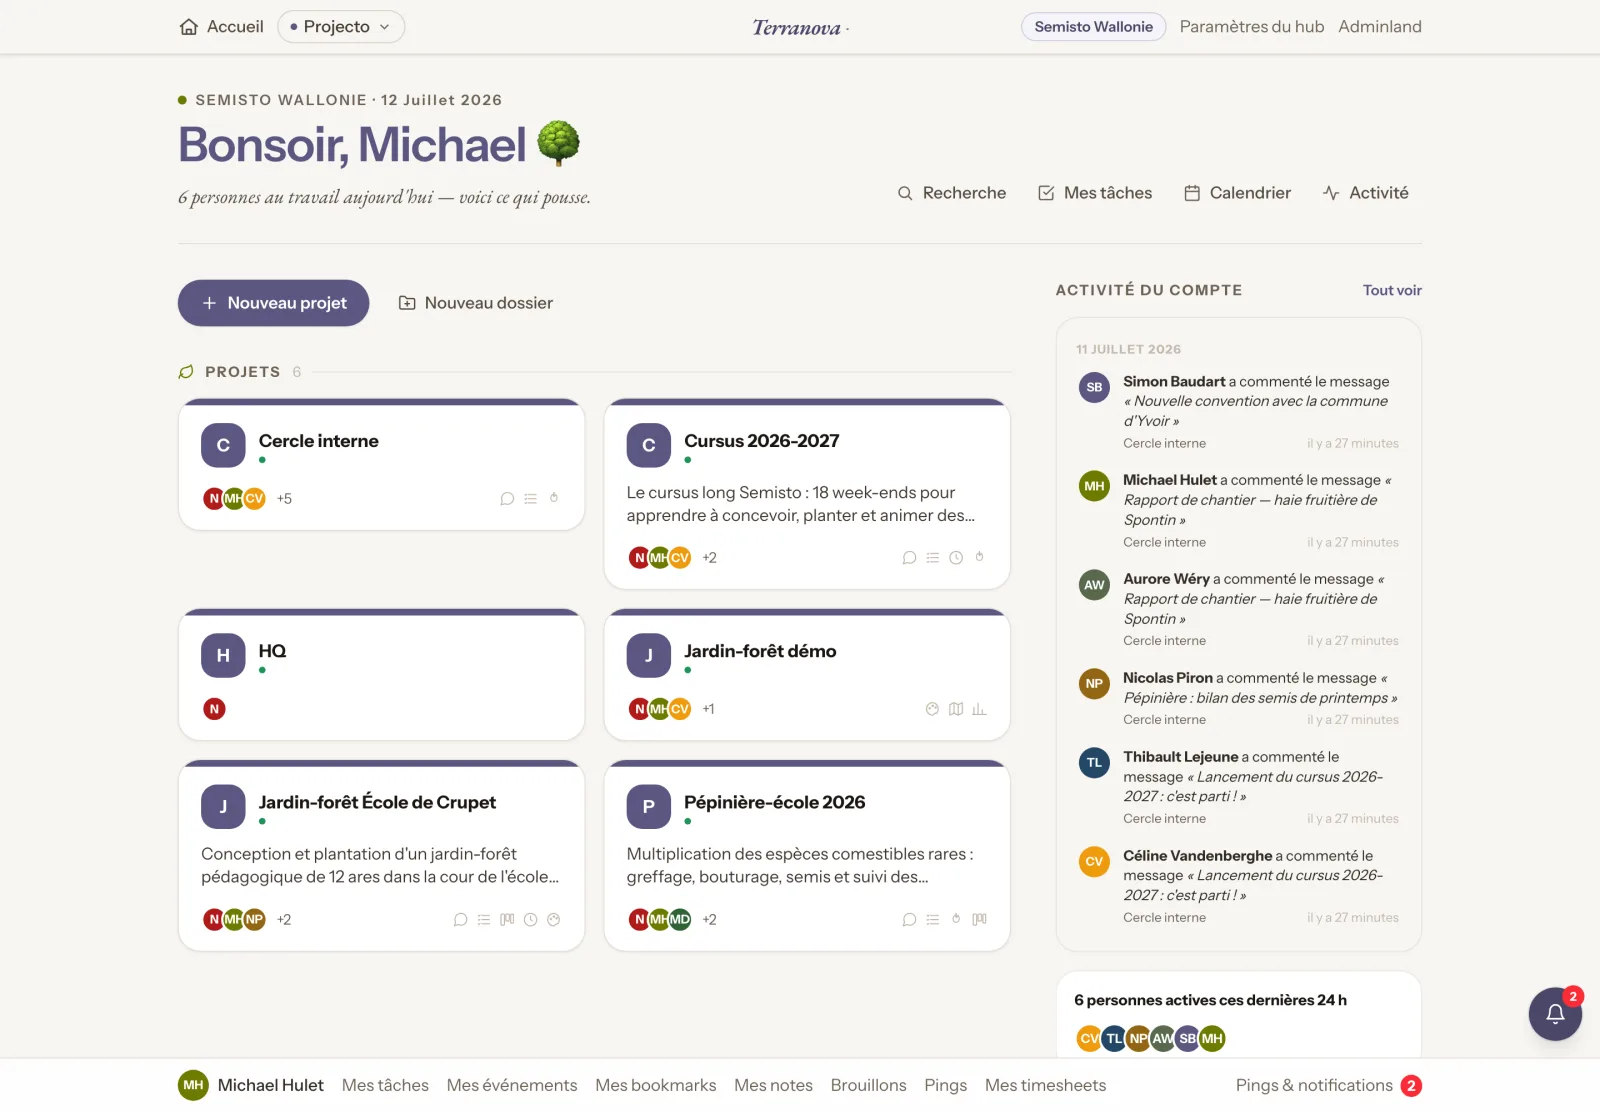Image resolution: width=1600 pixels, height=1112 pixels.
Task: Open the Recherche search tool
Action: [952, 193]
